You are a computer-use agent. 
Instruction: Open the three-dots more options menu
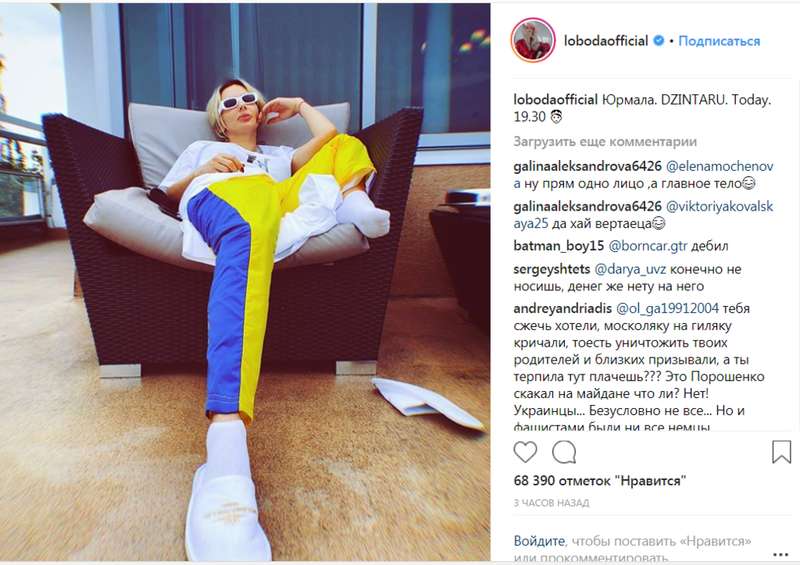click(781, 554)
